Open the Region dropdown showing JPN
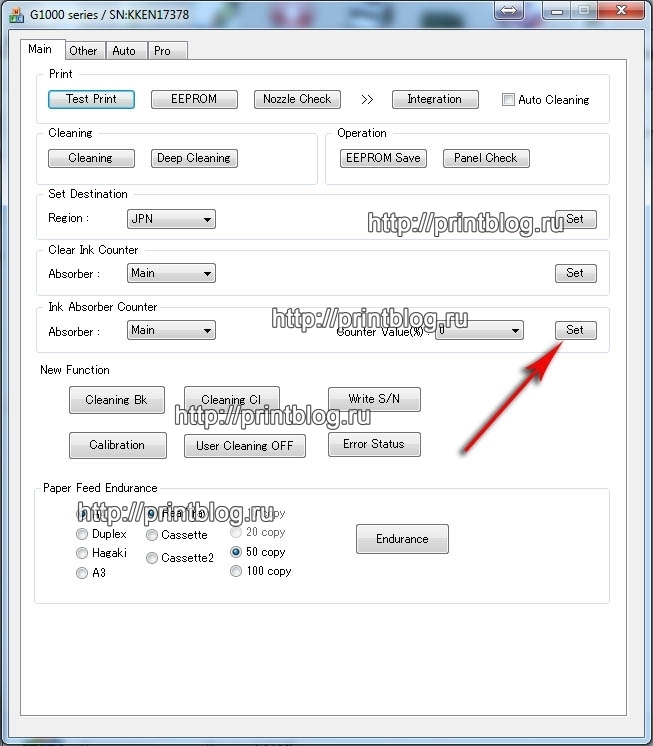The height and width of the screenshot is (746, 653). pos(172,219)
